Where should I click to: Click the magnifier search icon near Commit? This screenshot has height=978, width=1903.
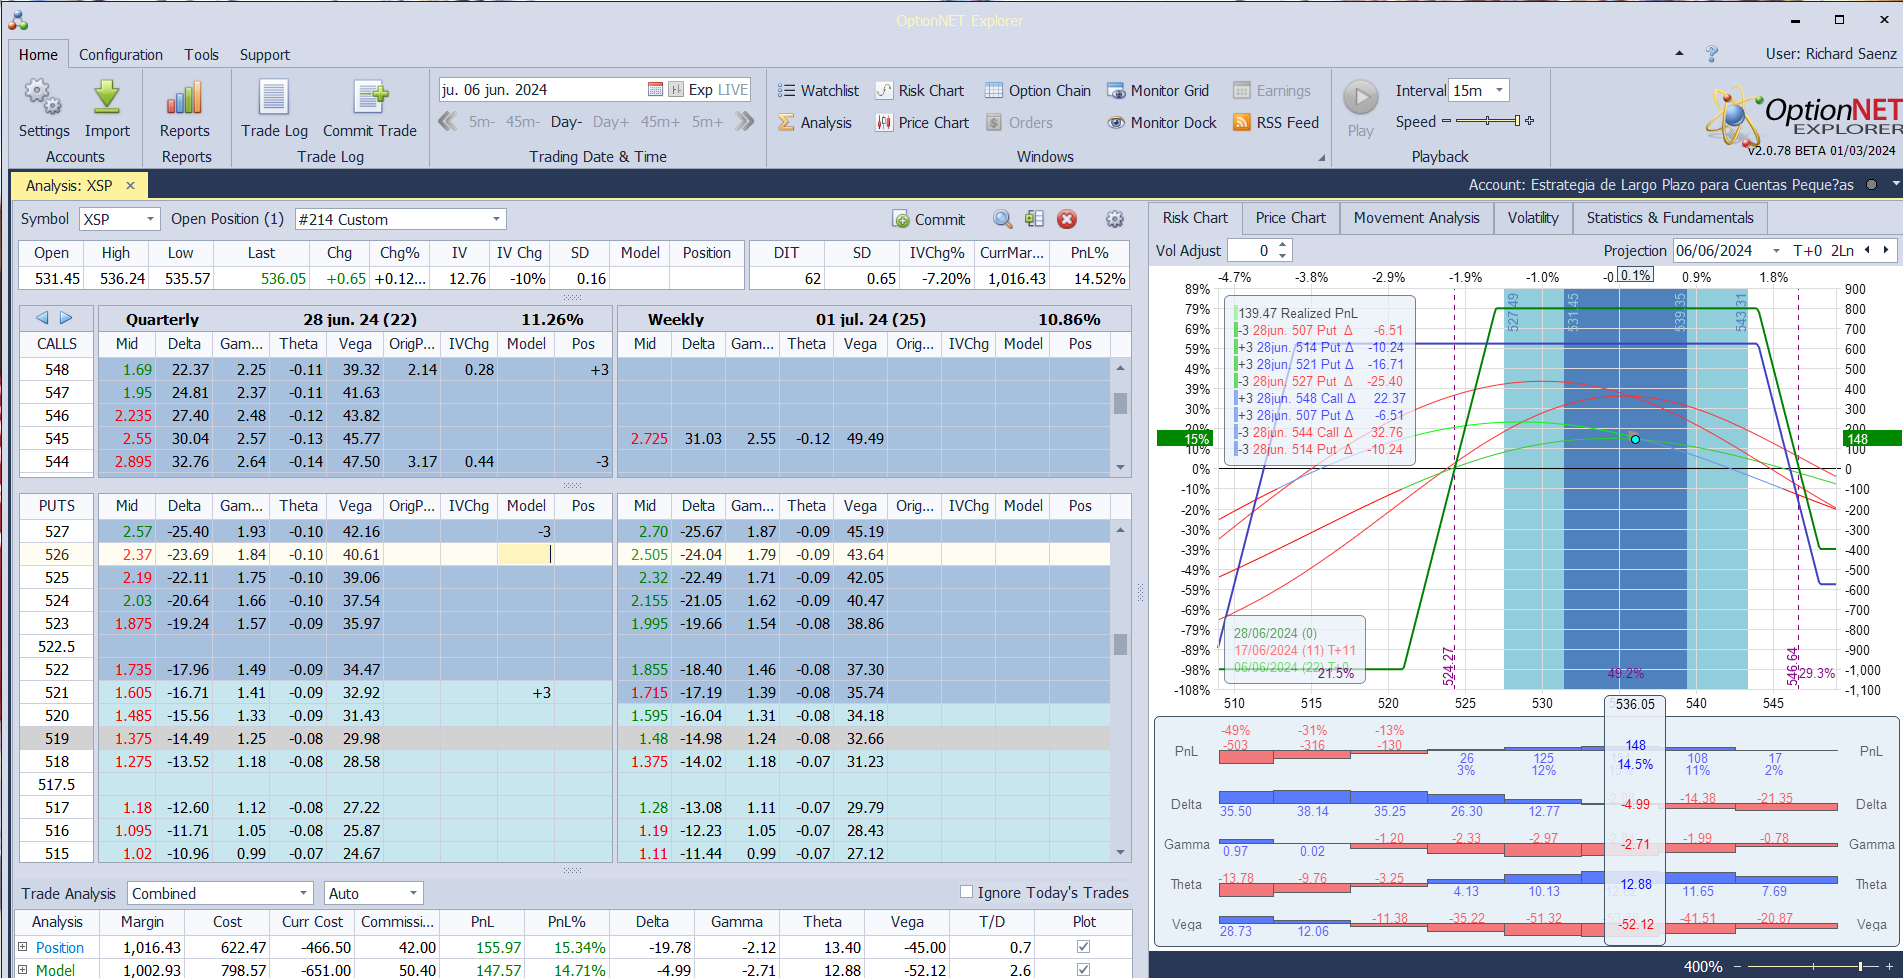(1002, 219)
